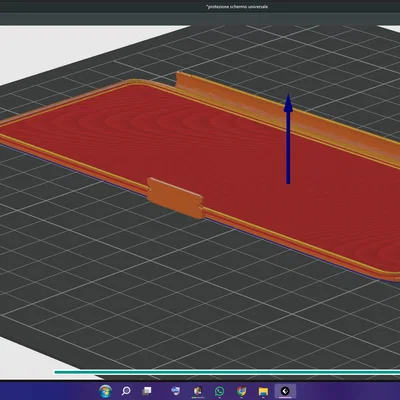Screen dimensions: 400x400
Task: Open Task View in the taskbar
Action: pyautogui.click(x=147, y=391)
